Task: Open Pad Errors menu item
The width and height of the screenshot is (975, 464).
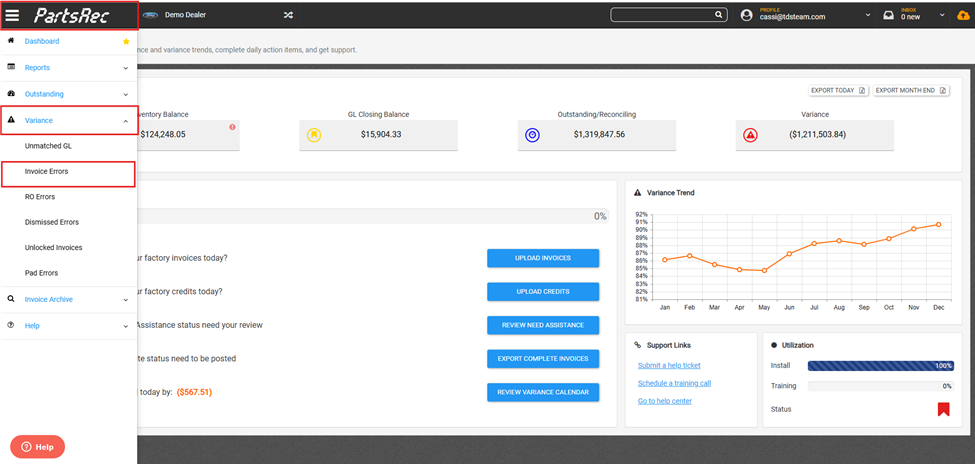Action: click(x=41, y=273)
